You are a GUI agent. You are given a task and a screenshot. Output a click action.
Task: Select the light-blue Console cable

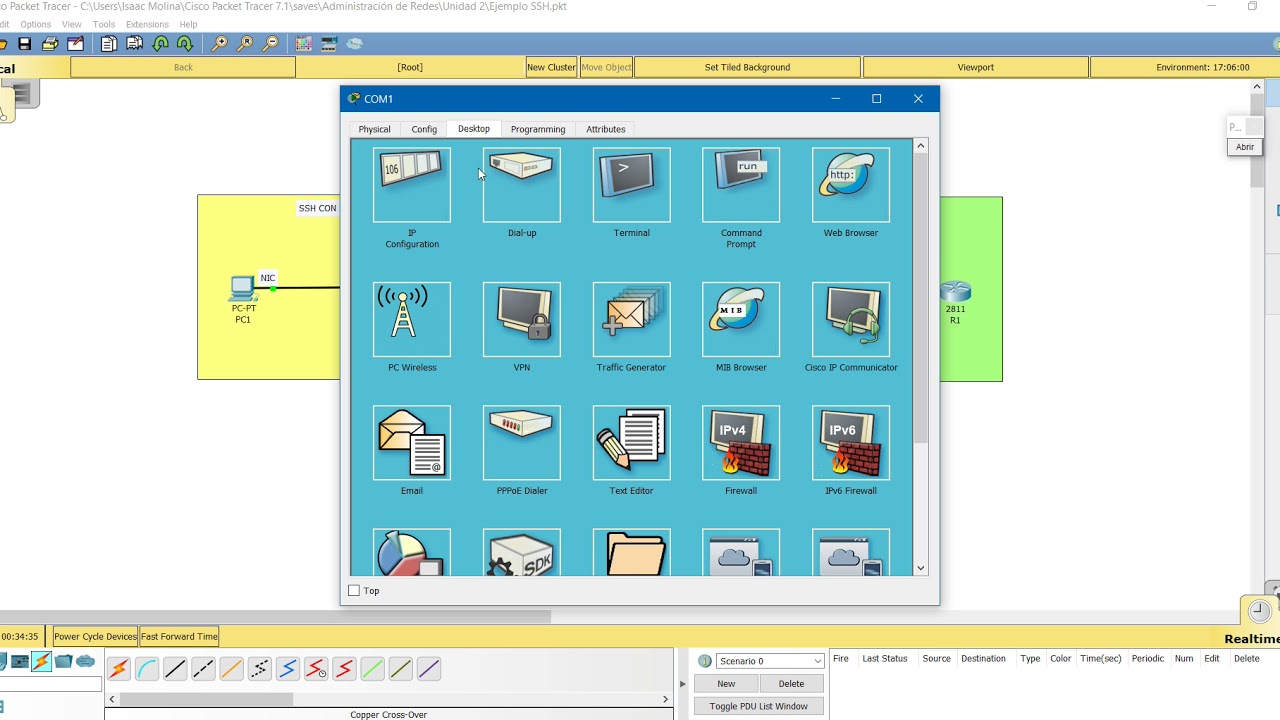click(x=147, y=669)
